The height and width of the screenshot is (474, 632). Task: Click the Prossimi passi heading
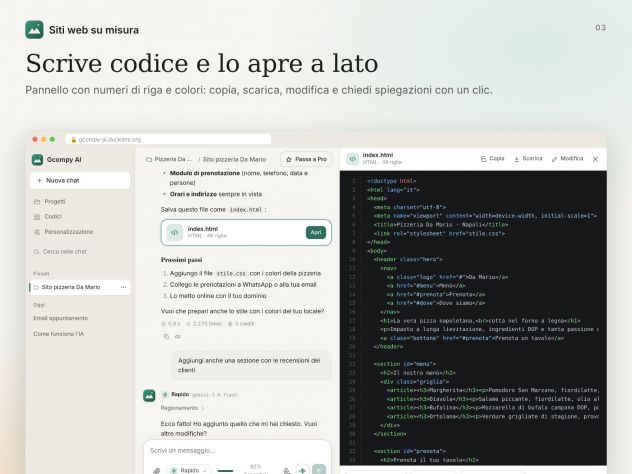181,260
